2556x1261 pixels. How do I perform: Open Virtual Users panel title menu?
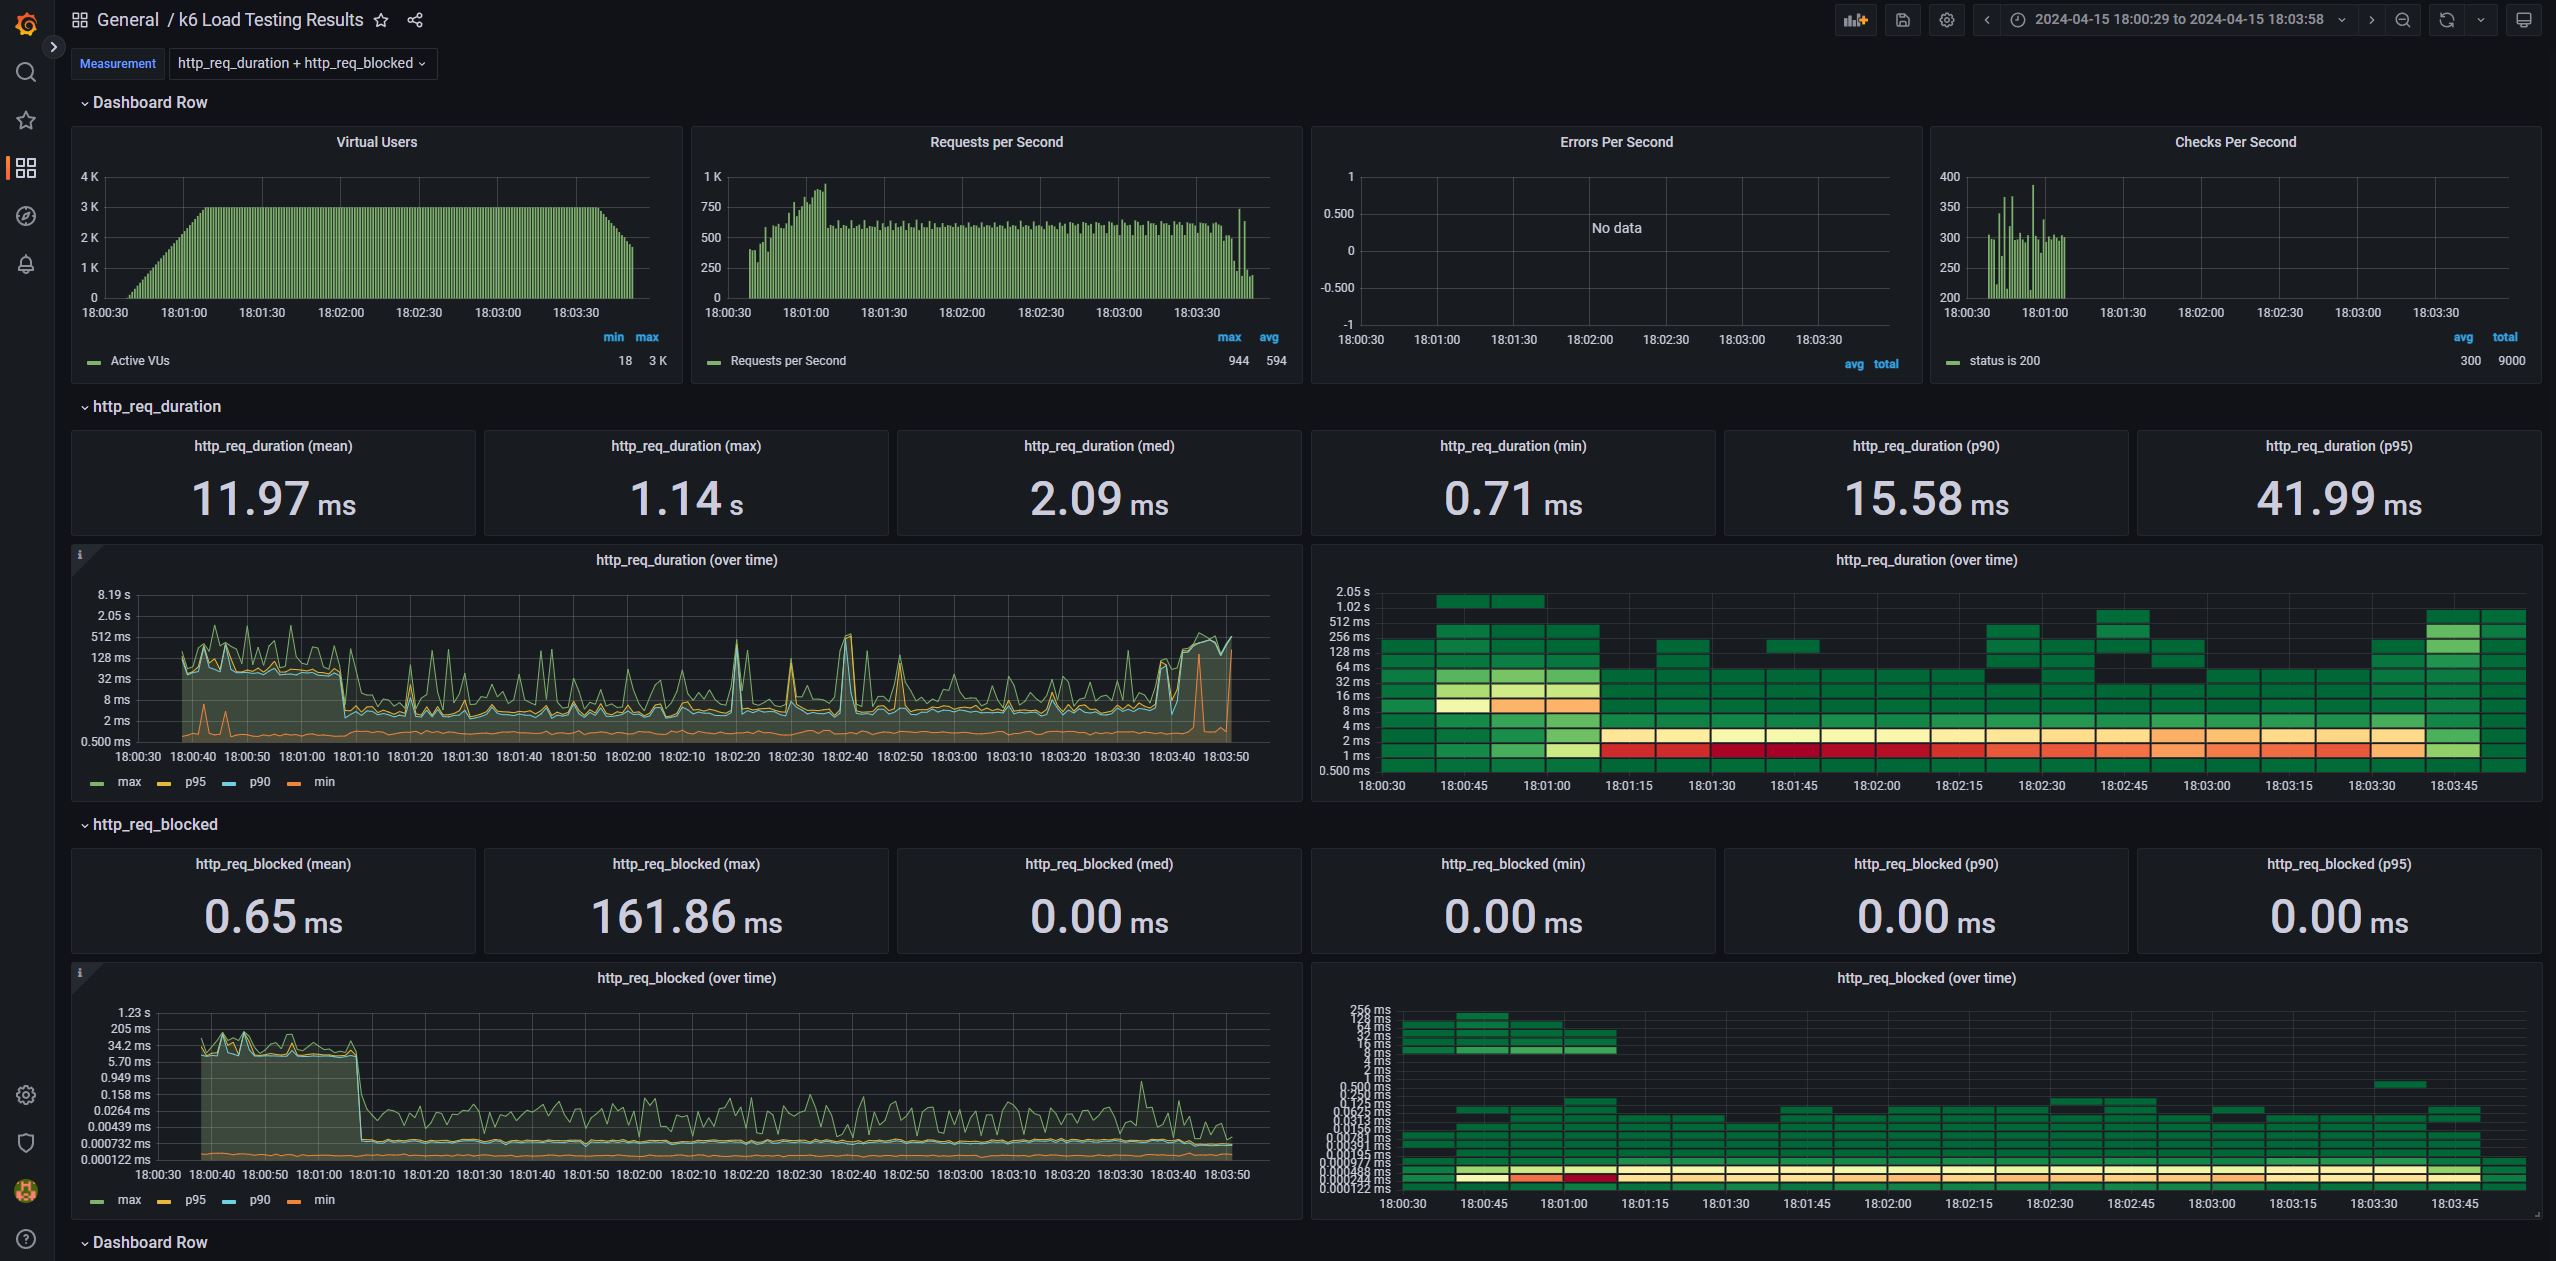pyautogui.click(x=376, y=142)
